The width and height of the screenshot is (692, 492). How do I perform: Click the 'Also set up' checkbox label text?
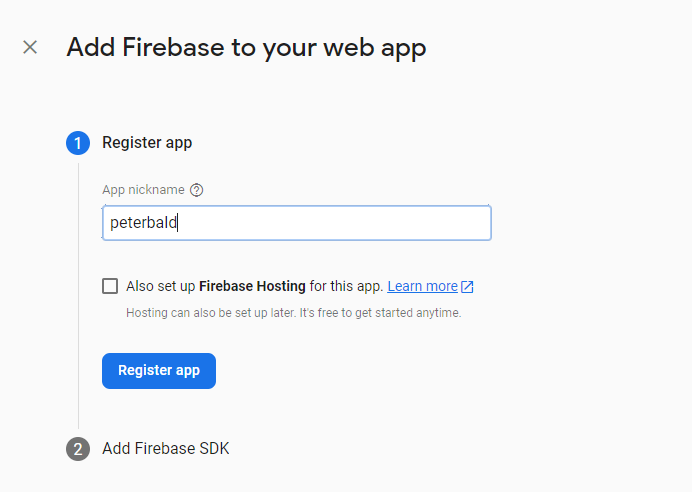(x=161, y=286)
